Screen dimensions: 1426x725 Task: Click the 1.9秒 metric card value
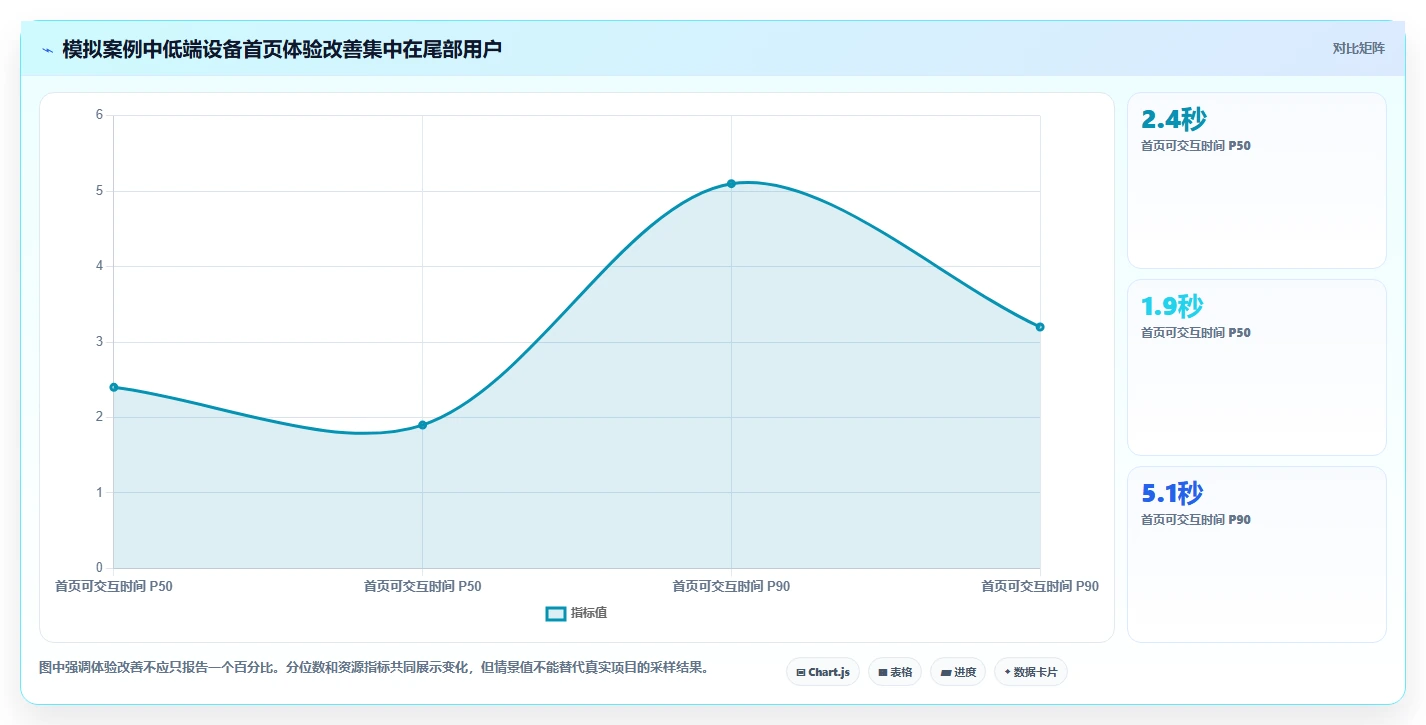click(1172, 306)
